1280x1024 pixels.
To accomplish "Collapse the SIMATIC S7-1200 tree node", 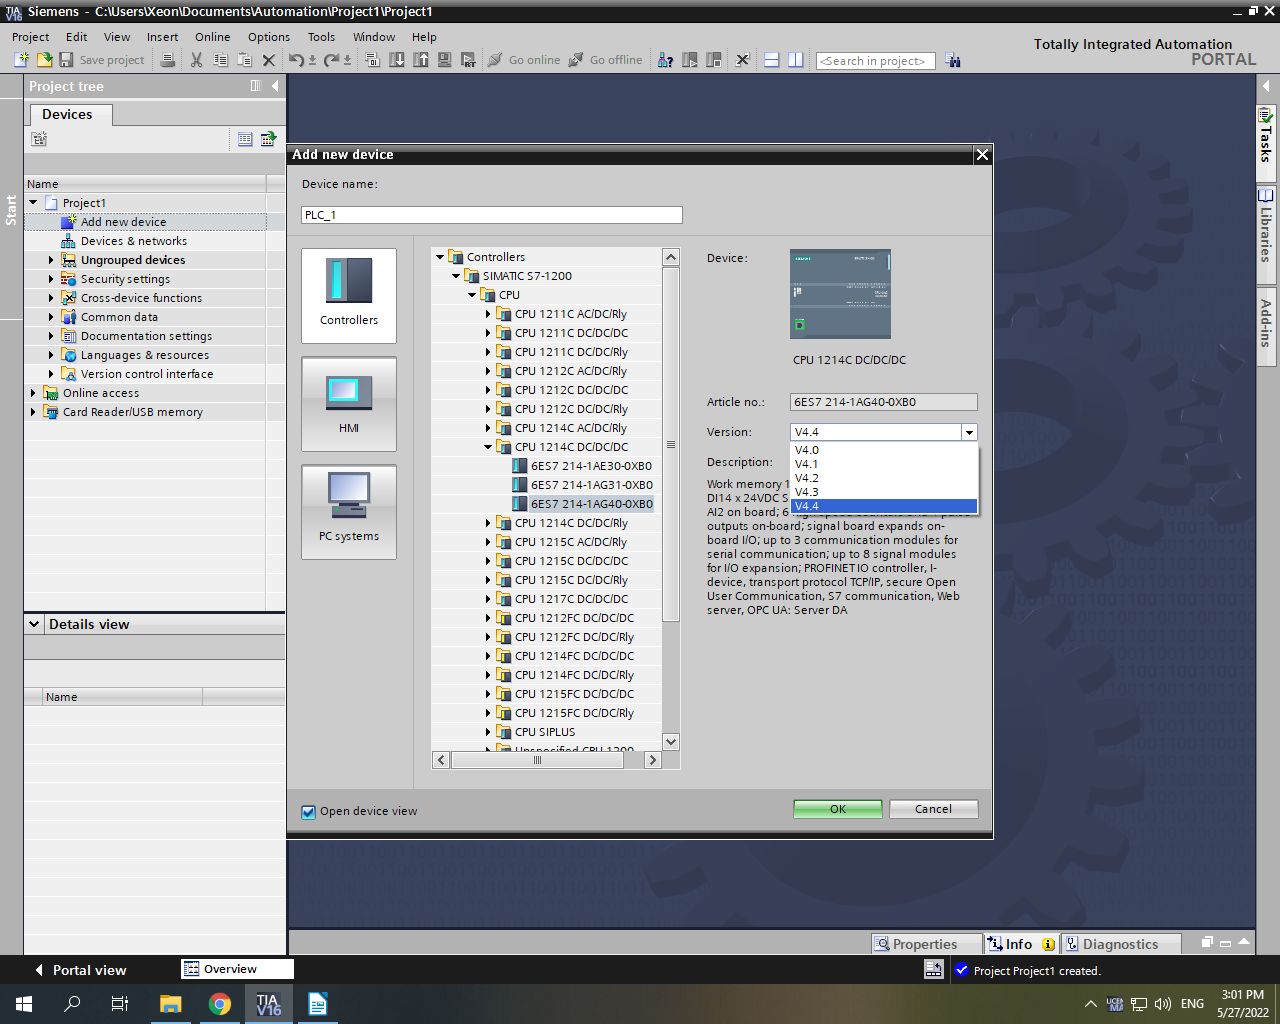I will pyautogui.click(x=456, y=276).
